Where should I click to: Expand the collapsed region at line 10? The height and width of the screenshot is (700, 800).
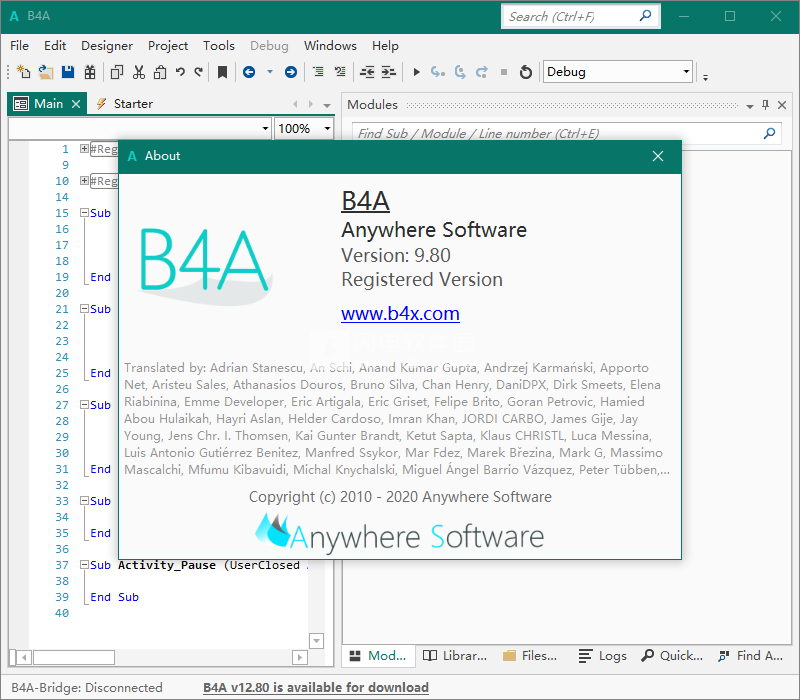(84, 180)
